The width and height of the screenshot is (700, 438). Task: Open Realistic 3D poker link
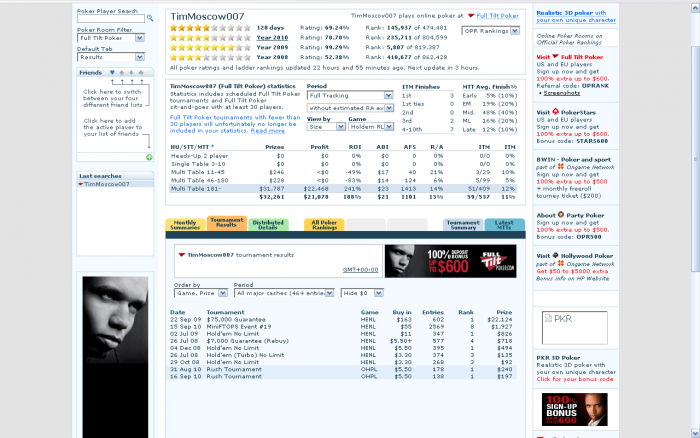pyautogui.click(x=576, y=17)
